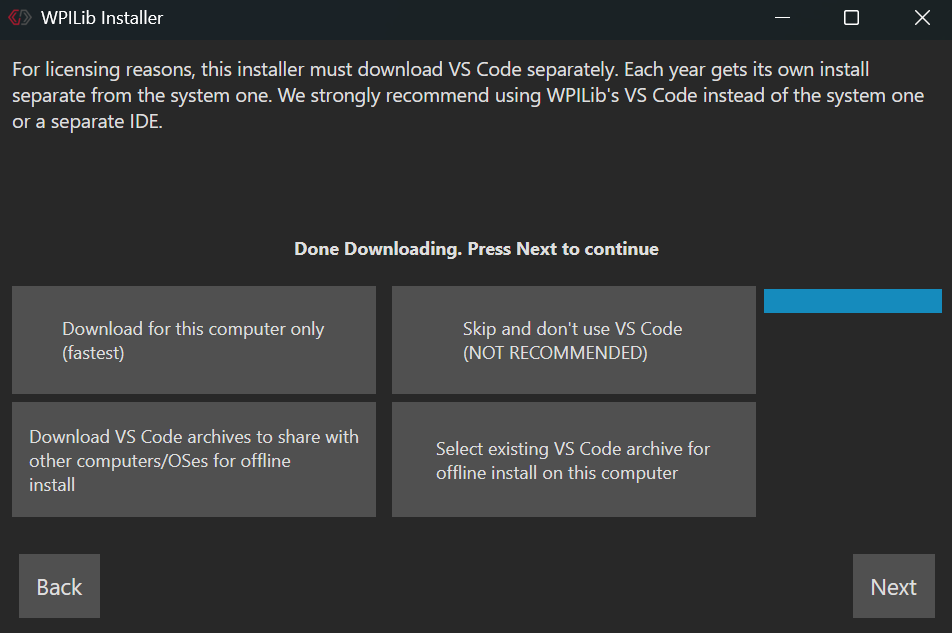Viewport: 952px width, 633px height.
Task: Click the Done Downloading status message
Action: click(476, 249)
